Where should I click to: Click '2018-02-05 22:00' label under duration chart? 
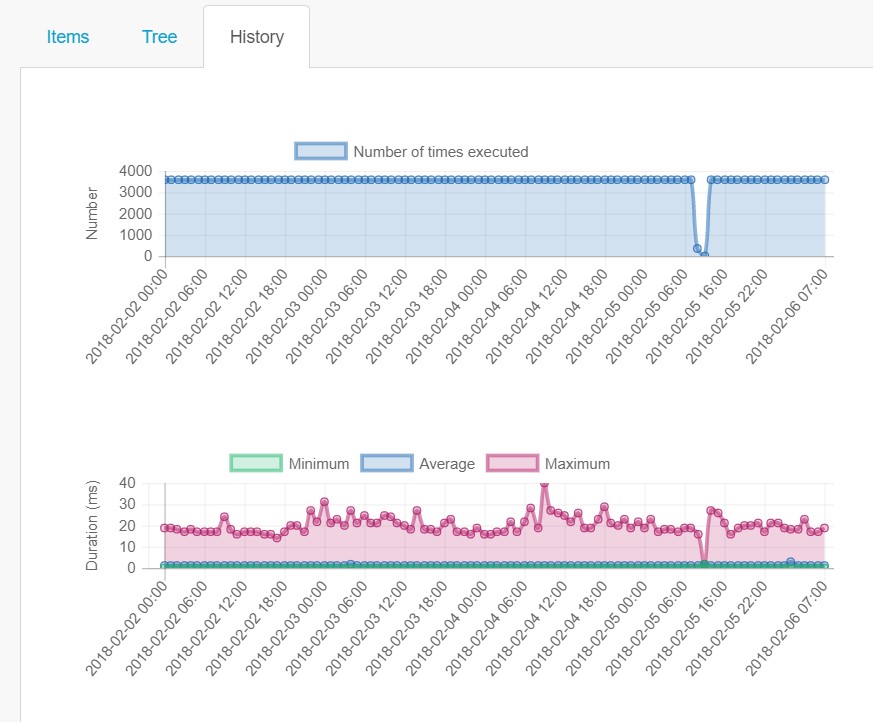pyautogui.click(x=727, y=628)
